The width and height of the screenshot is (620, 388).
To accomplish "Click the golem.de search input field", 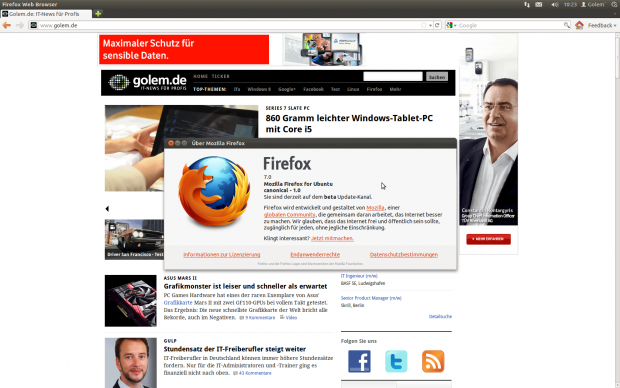I will (393, 76).
